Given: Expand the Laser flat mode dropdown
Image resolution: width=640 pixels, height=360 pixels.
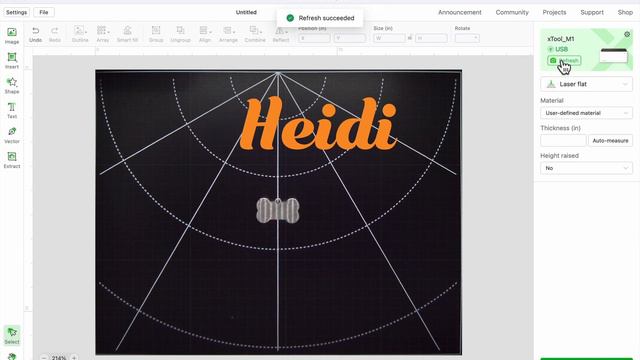Looking at the screenshot, I should point(587,84).
